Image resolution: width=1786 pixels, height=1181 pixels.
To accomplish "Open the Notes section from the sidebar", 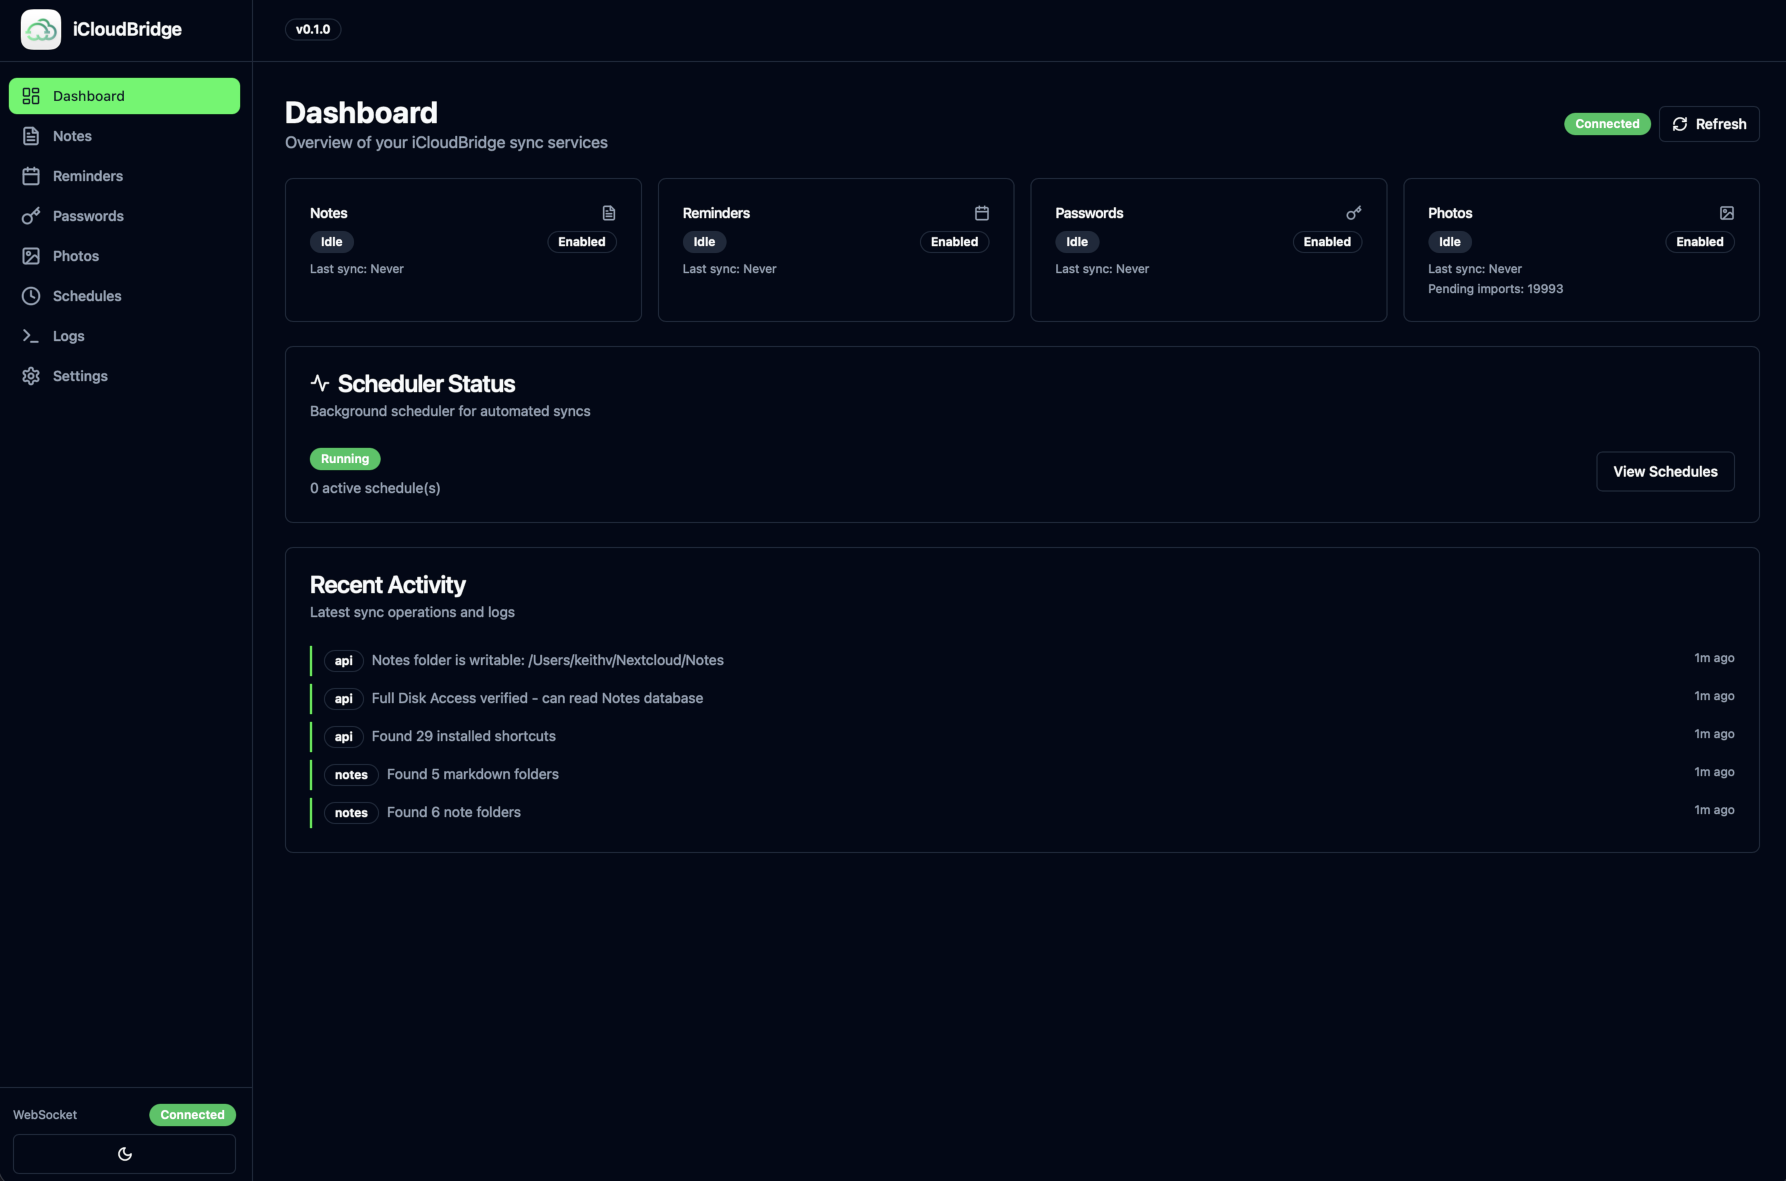I will [72, 135].
